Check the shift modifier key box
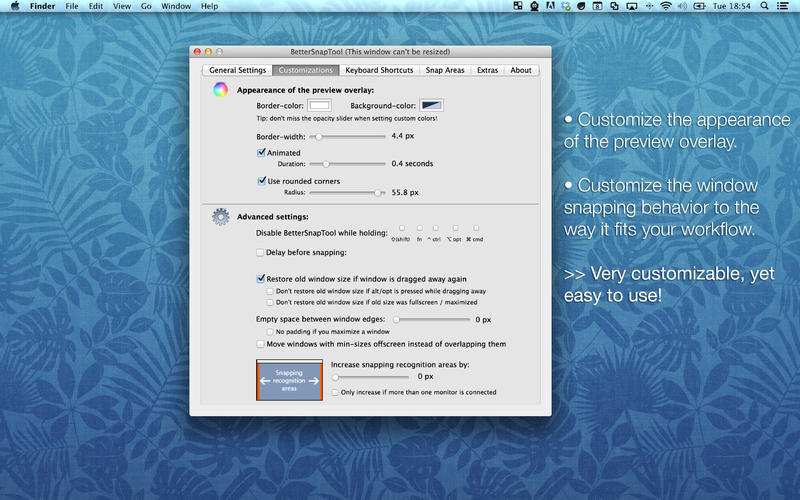This screenshot has height=500, width=800. click(x=402, y=228)
